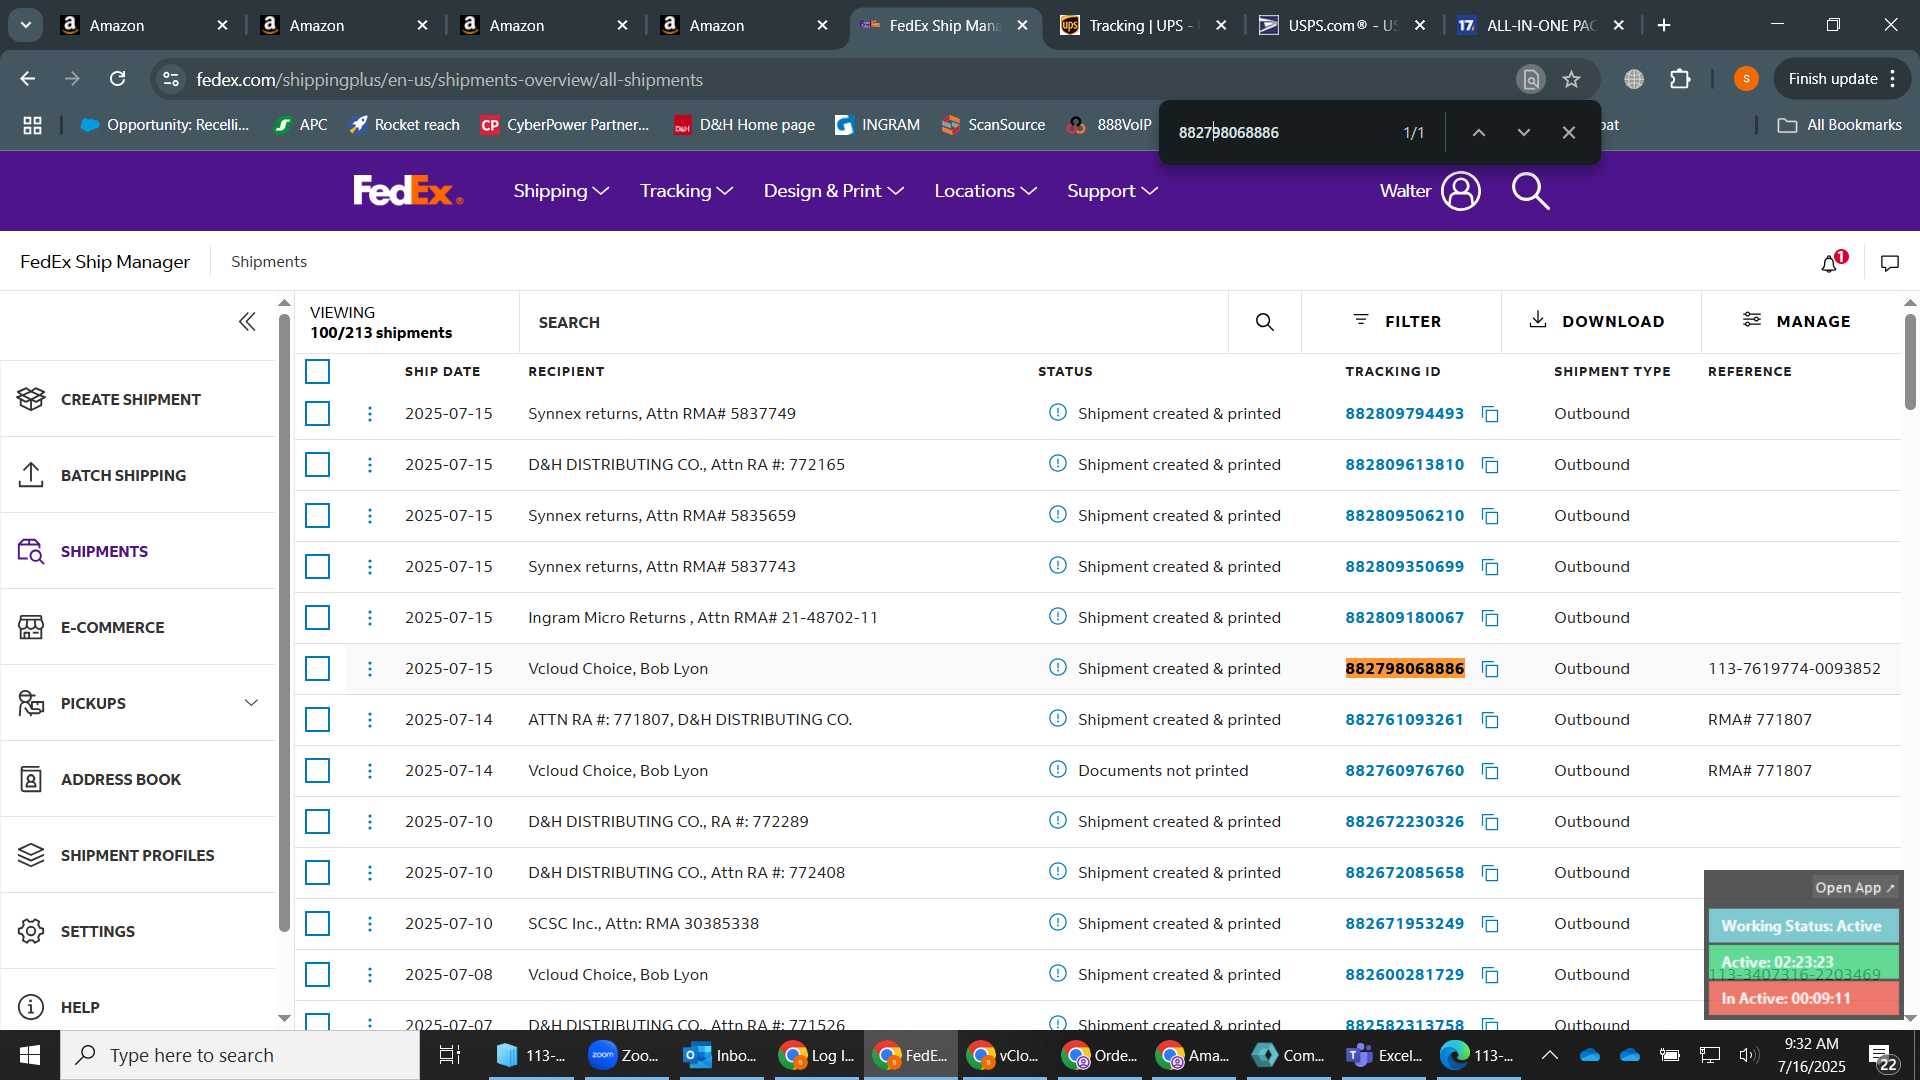Click the shipments list vertical scrollbar
This screenshot has height=1080, width=1920.
pyautogui.click(x=1910, y=362)
